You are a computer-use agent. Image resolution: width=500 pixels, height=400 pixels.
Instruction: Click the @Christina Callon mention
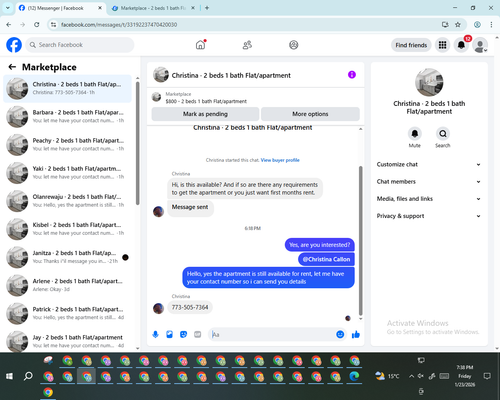click(326, 259)
